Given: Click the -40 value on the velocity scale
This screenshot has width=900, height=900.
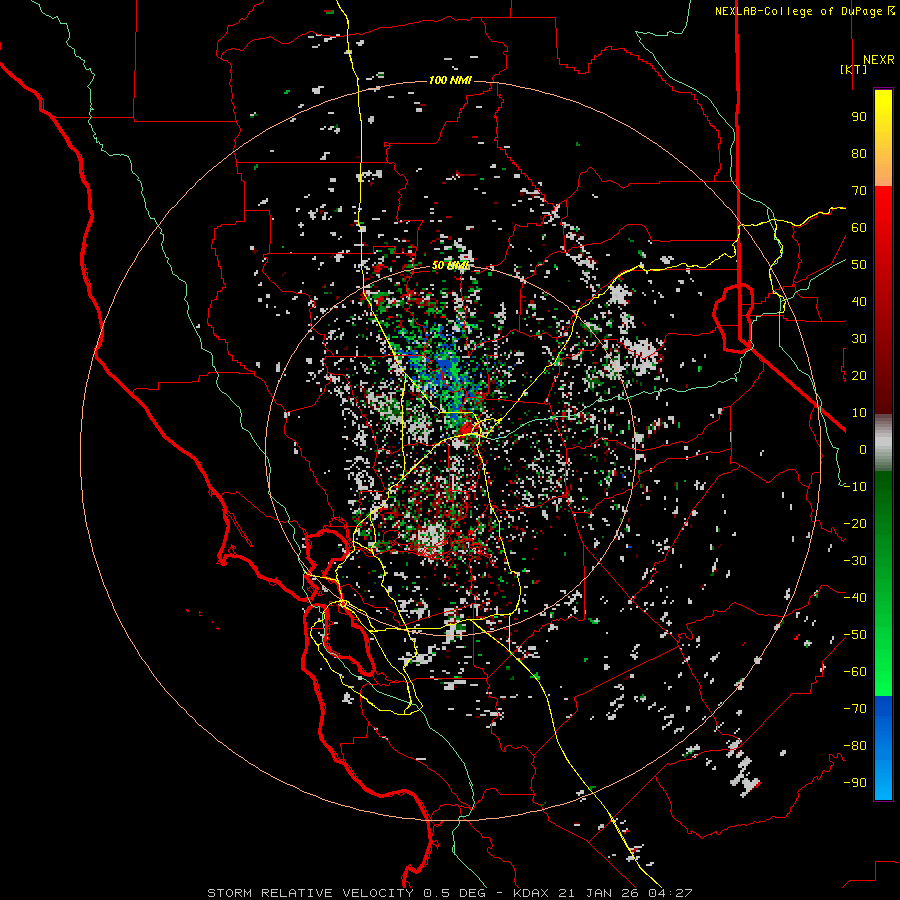Looking at the screenshot, I should 855,598.
